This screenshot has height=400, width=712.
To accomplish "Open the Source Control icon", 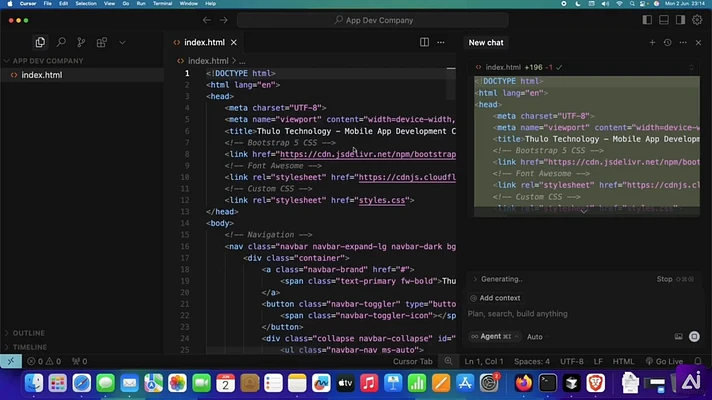I will 81,42.
